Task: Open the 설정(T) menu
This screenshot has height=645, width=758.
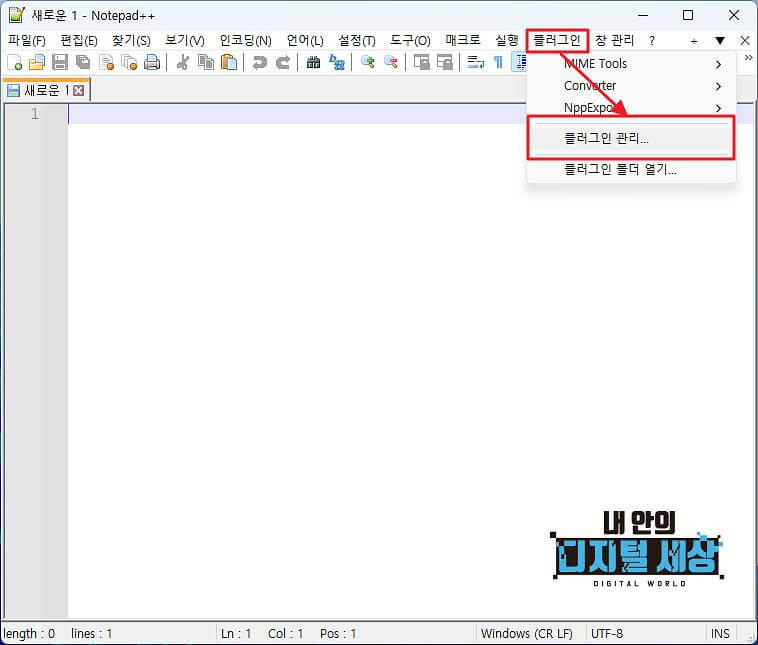Action: (x=357, y=41)
